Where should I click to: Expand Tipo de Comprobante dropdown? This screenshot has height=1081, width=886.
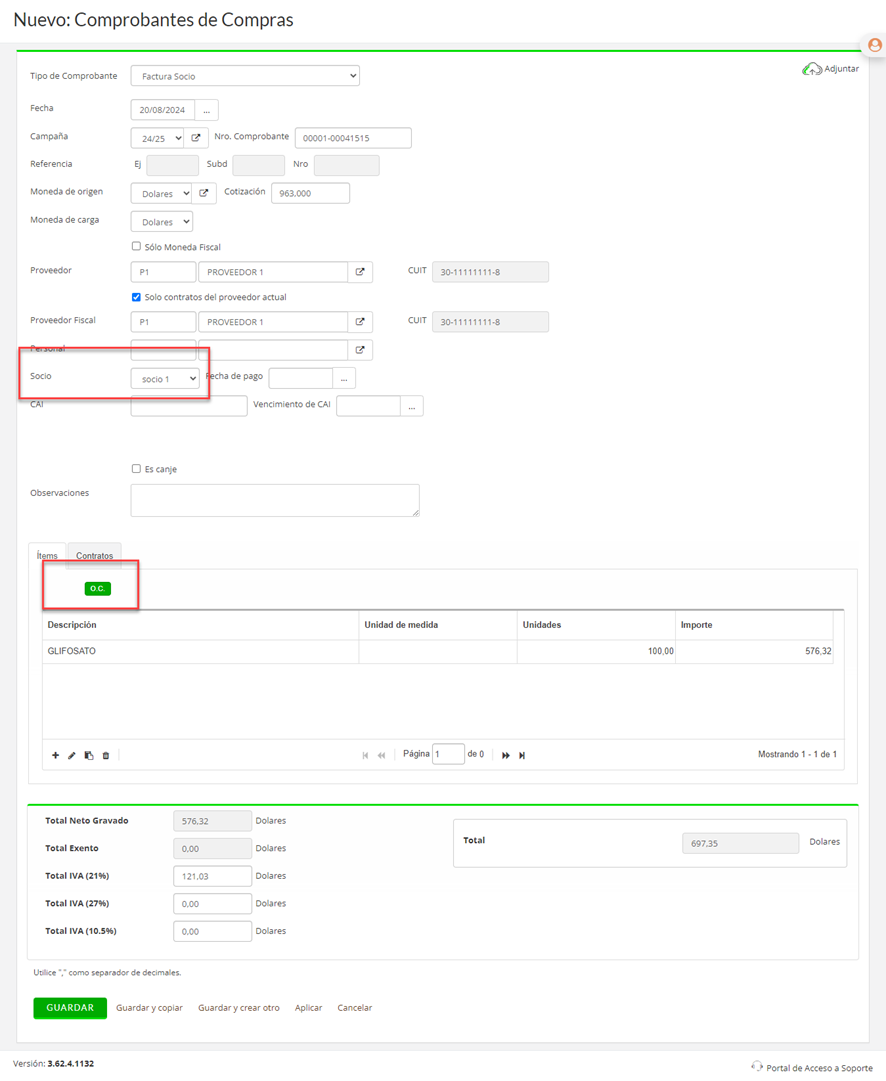pos(245,76)
